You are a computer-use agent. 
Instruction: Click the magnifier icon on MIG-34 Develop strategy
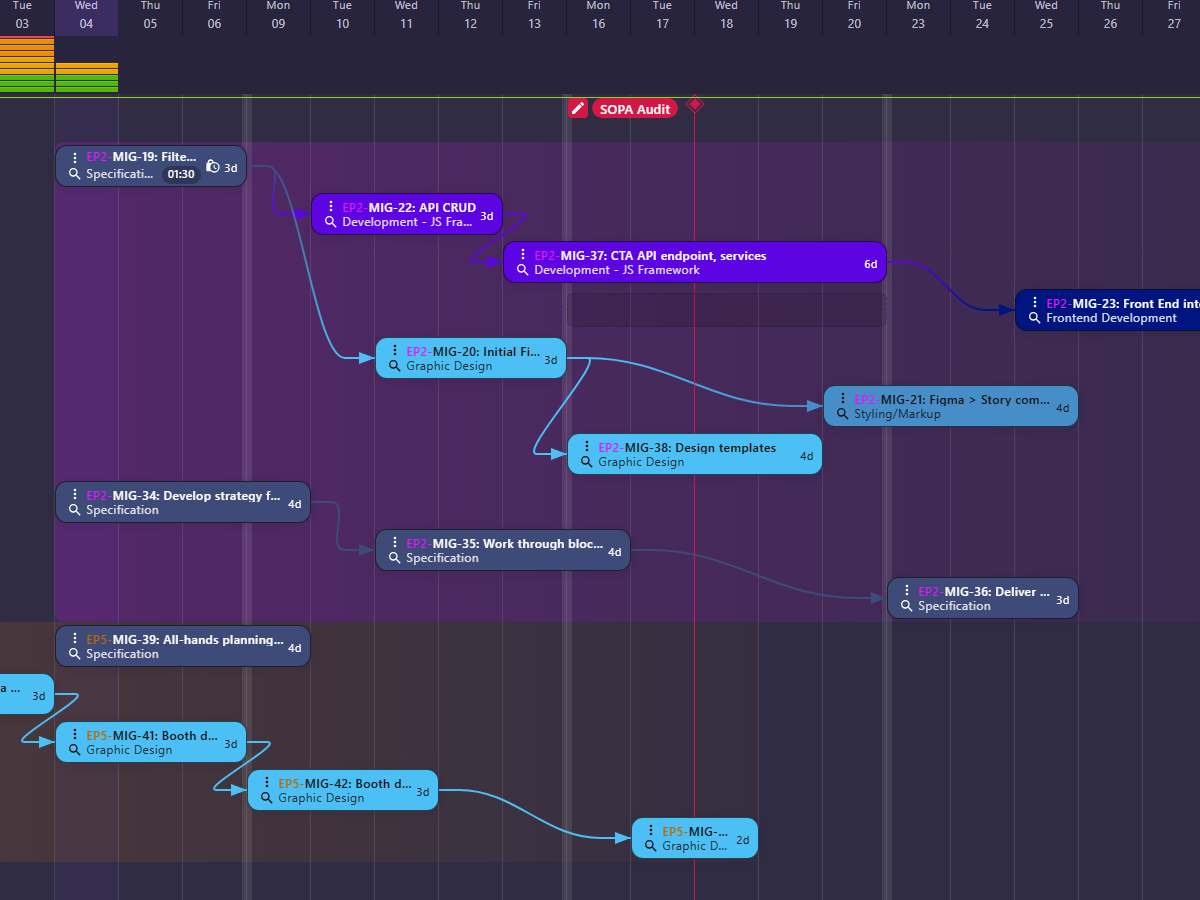73,510
